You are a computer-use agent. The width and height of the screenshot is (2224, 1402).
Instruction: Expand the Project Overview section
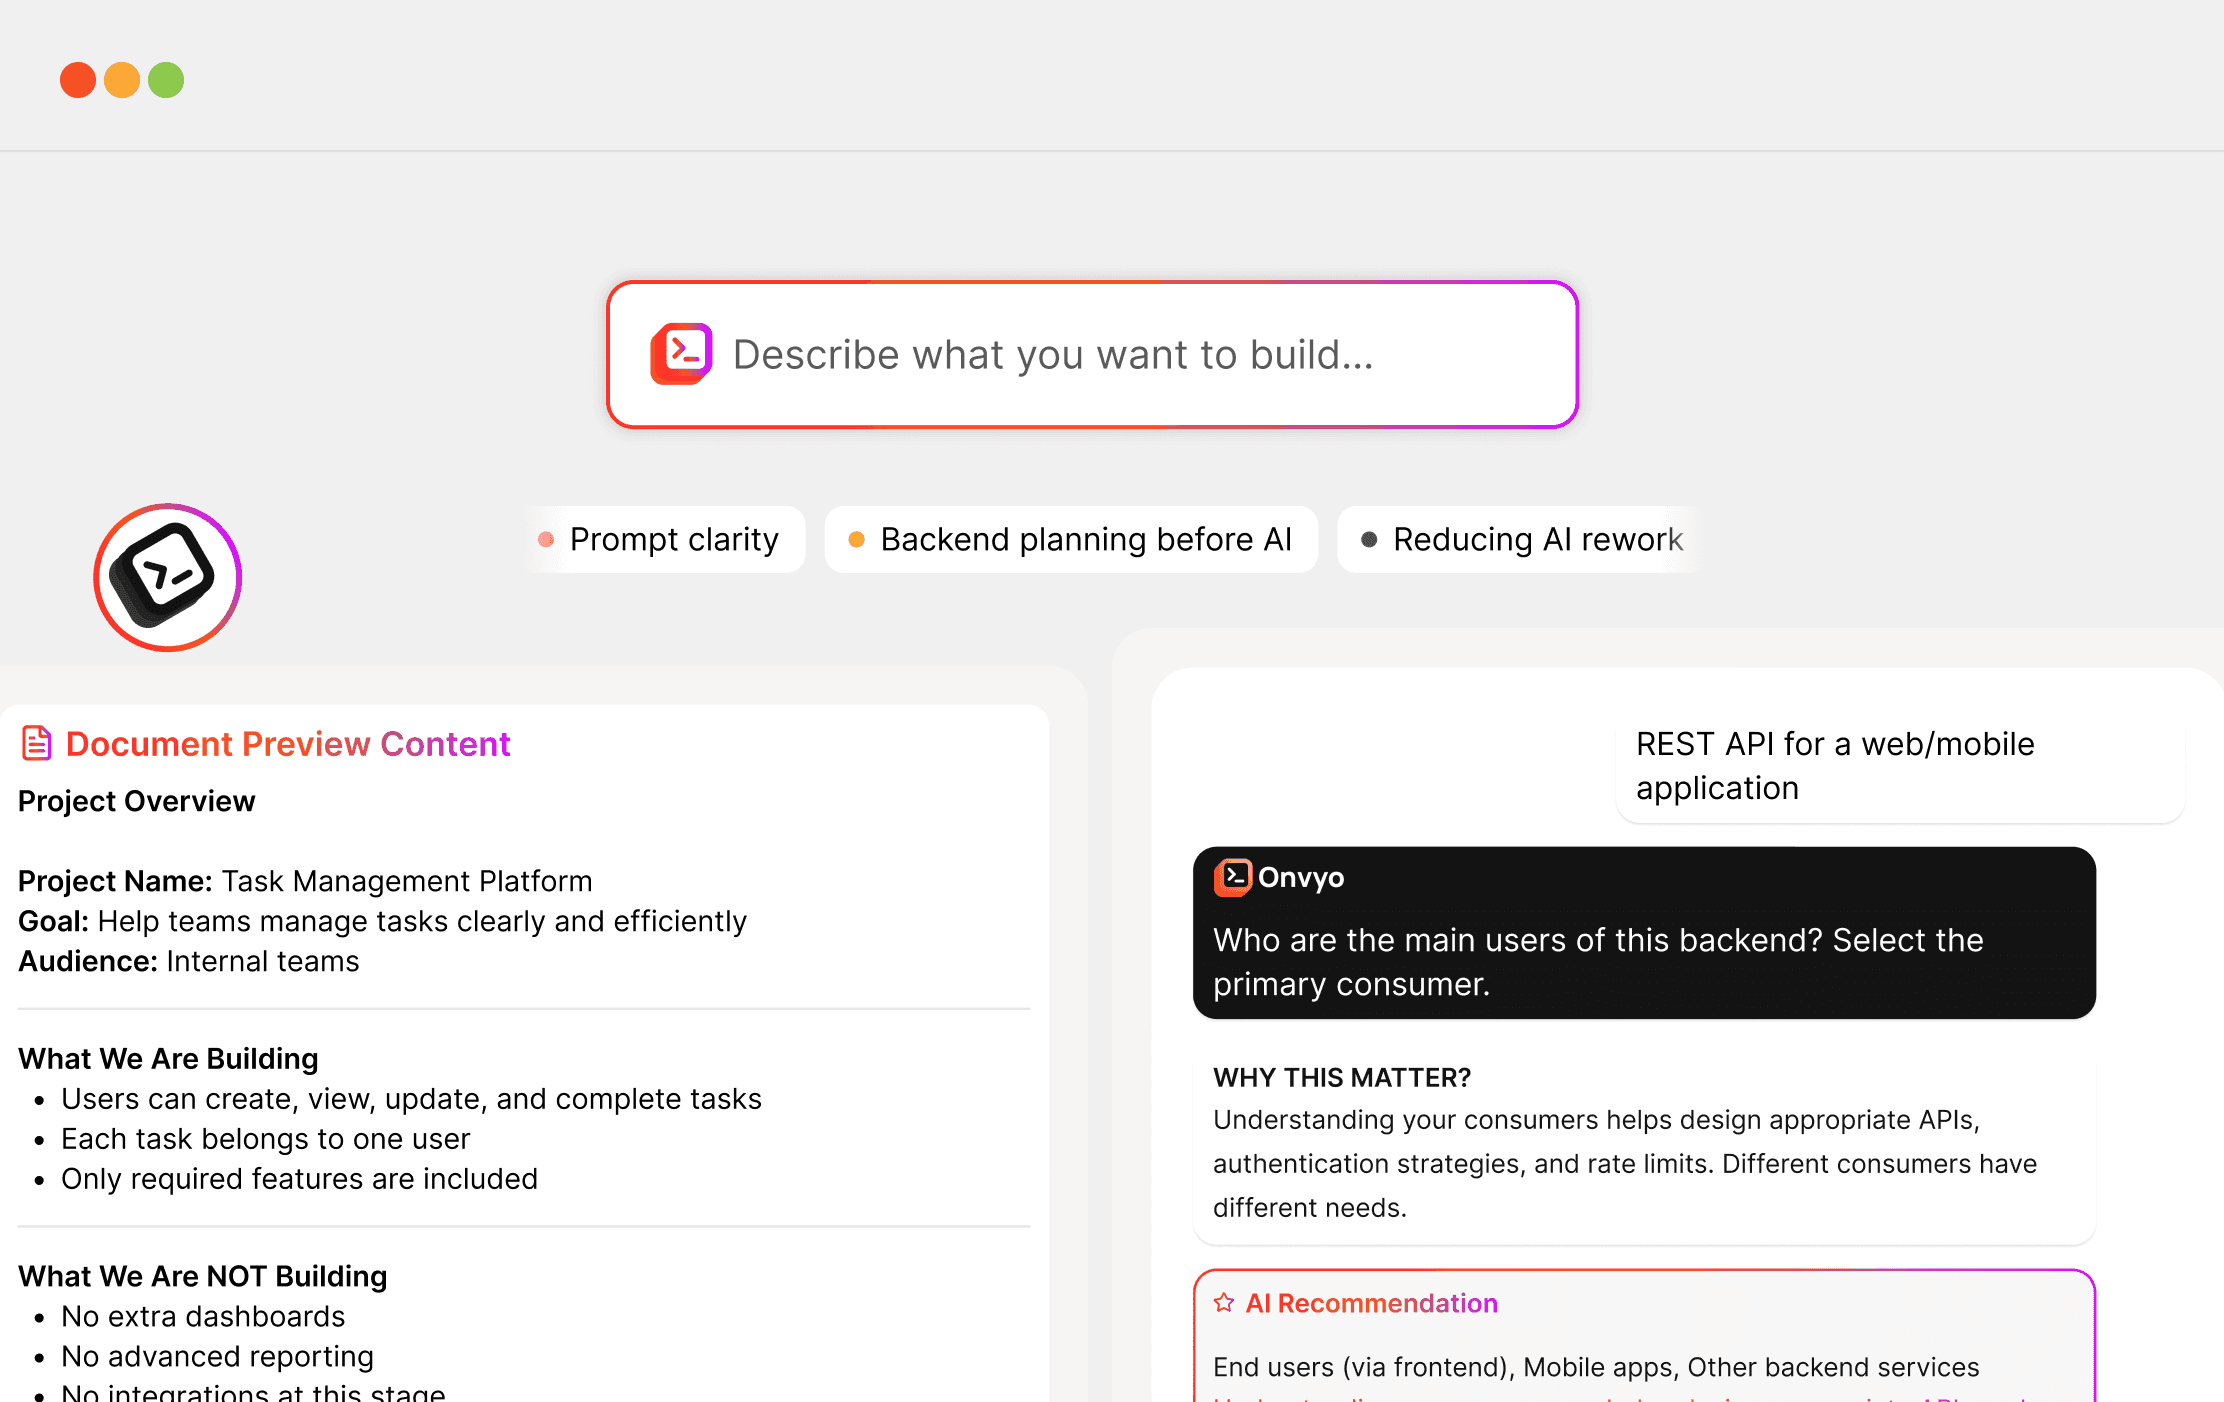[x=137, y=801]
